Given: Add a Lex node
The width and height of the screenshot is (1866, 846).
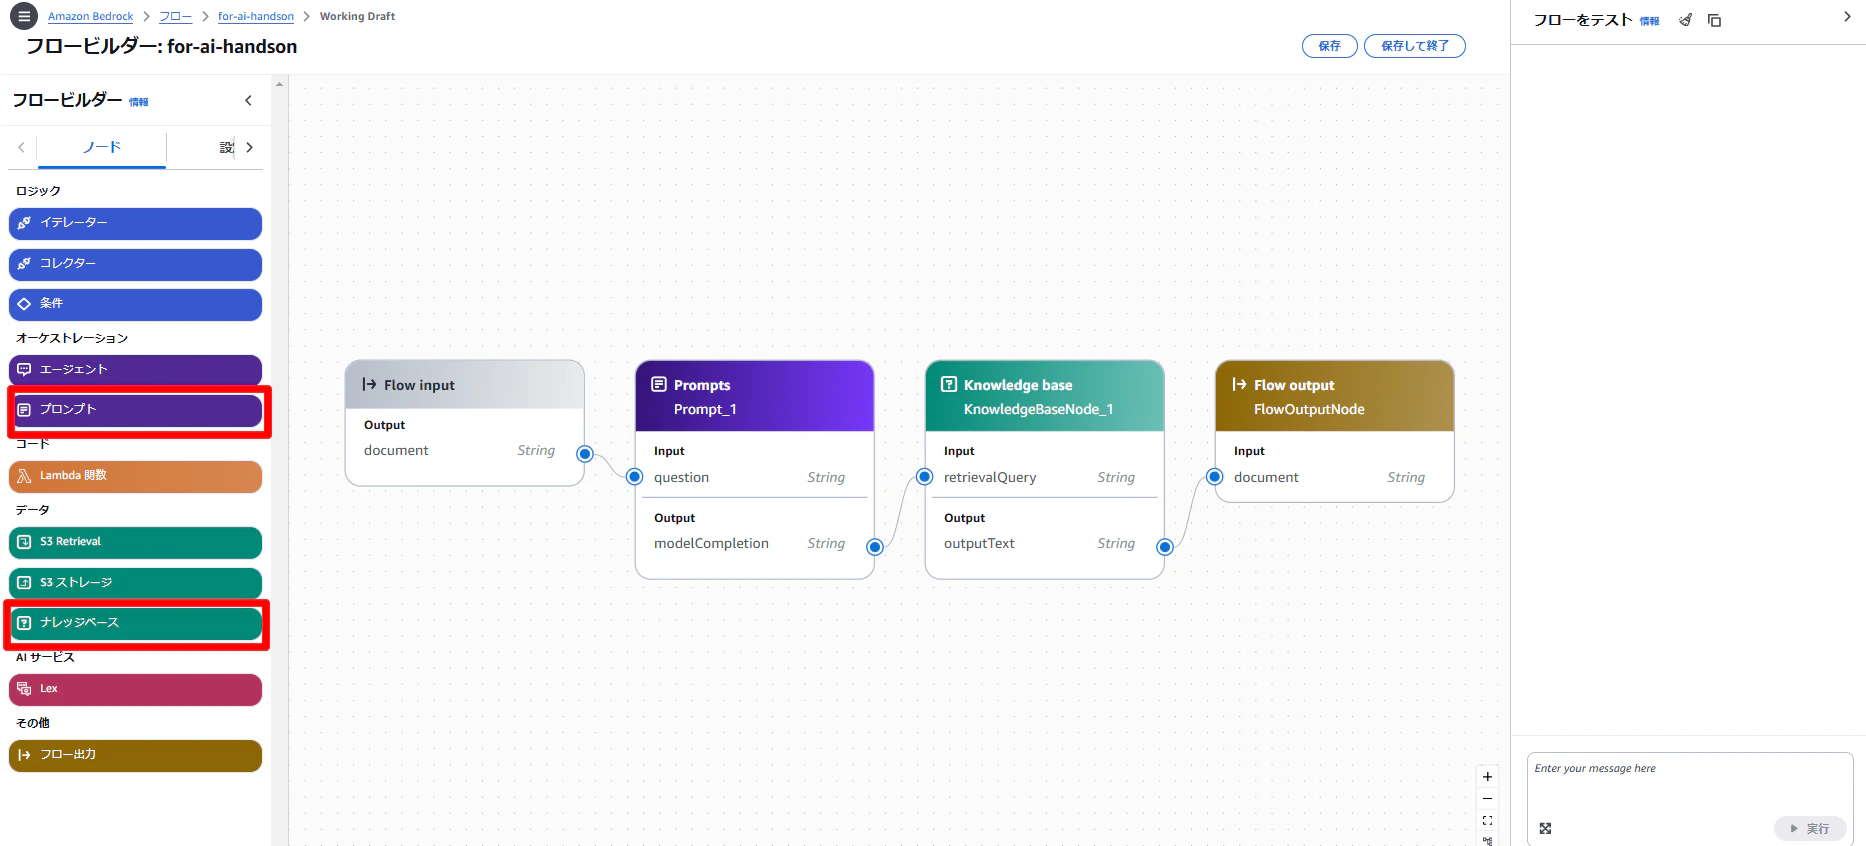Looking at the screenshot, I should pyautogui.click(x=135, y=689).
